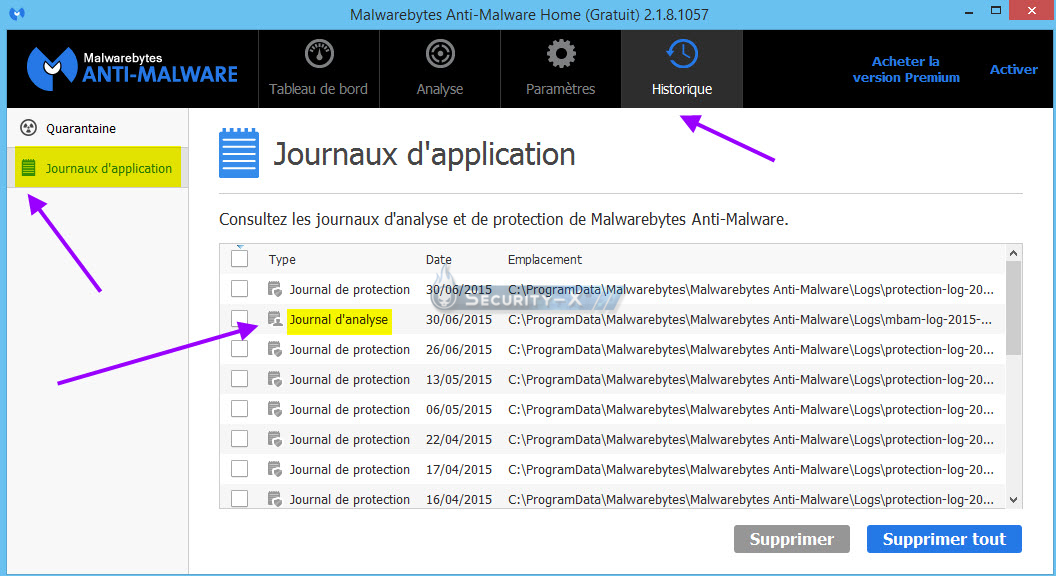This screenshot has width=1056, height=576.
Task: Check the 06/05/2015 protection log checkbox
Action: click(239, 408)
